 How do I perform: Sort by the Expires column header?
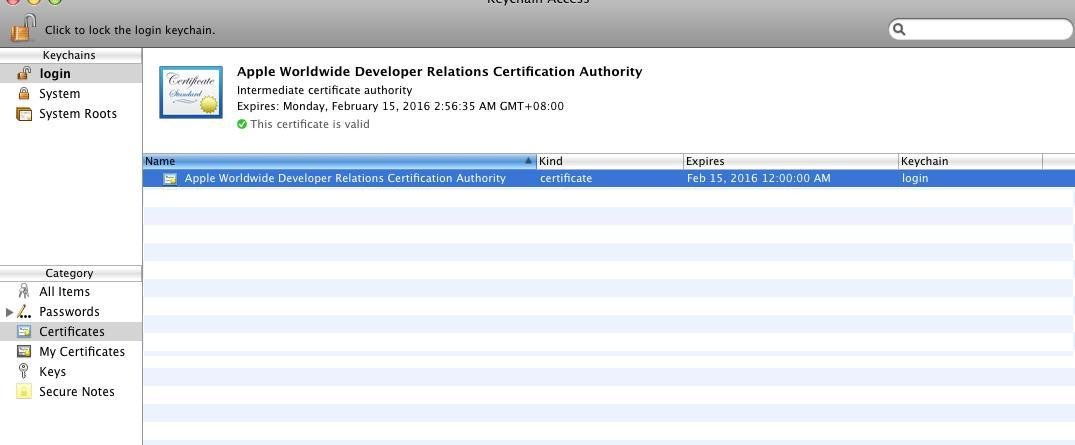tap(790, 161)
